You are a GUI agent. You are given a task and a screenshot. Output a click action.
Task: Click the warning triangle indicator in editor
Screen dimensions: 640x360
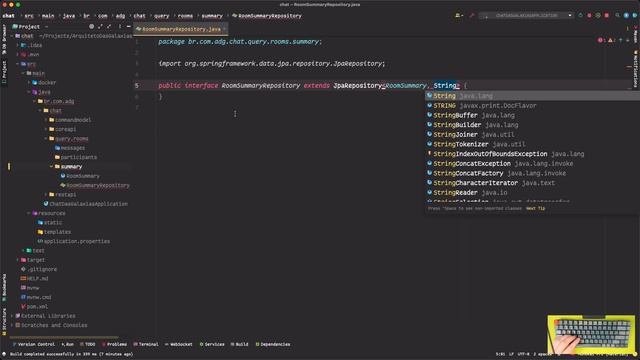[x=611, y=40]
